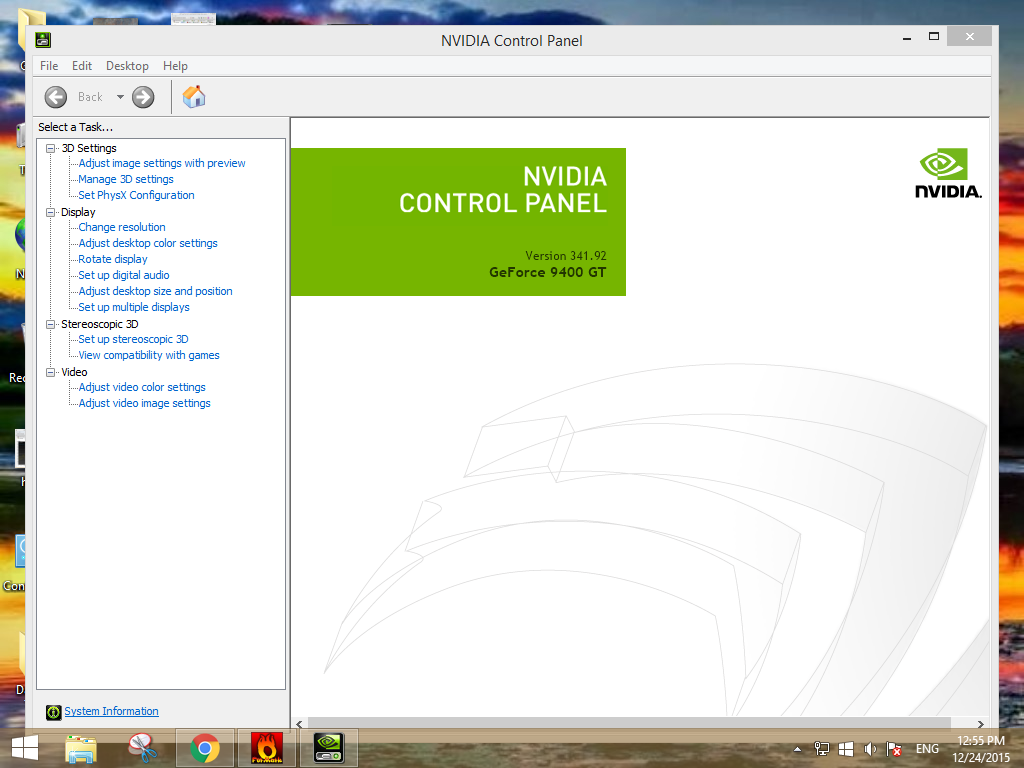The width and height of the screenshot is (1024, 768).
Task: Maximize the NVIDIA Control Panel window
Action: [x=934, y=37]
